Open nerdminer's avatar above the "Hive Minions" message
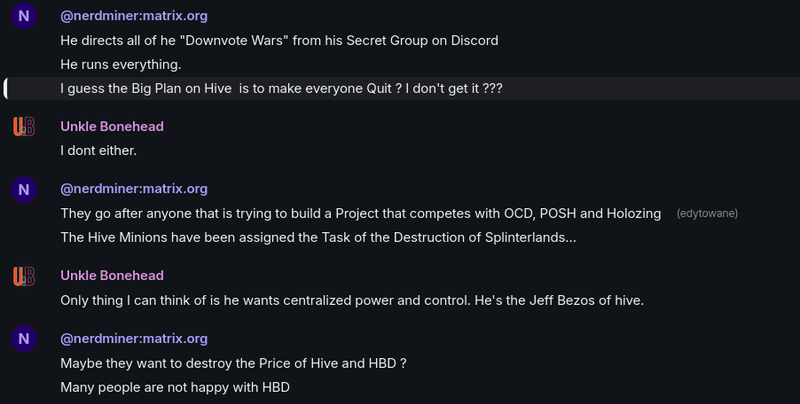 tap(25, 189)
